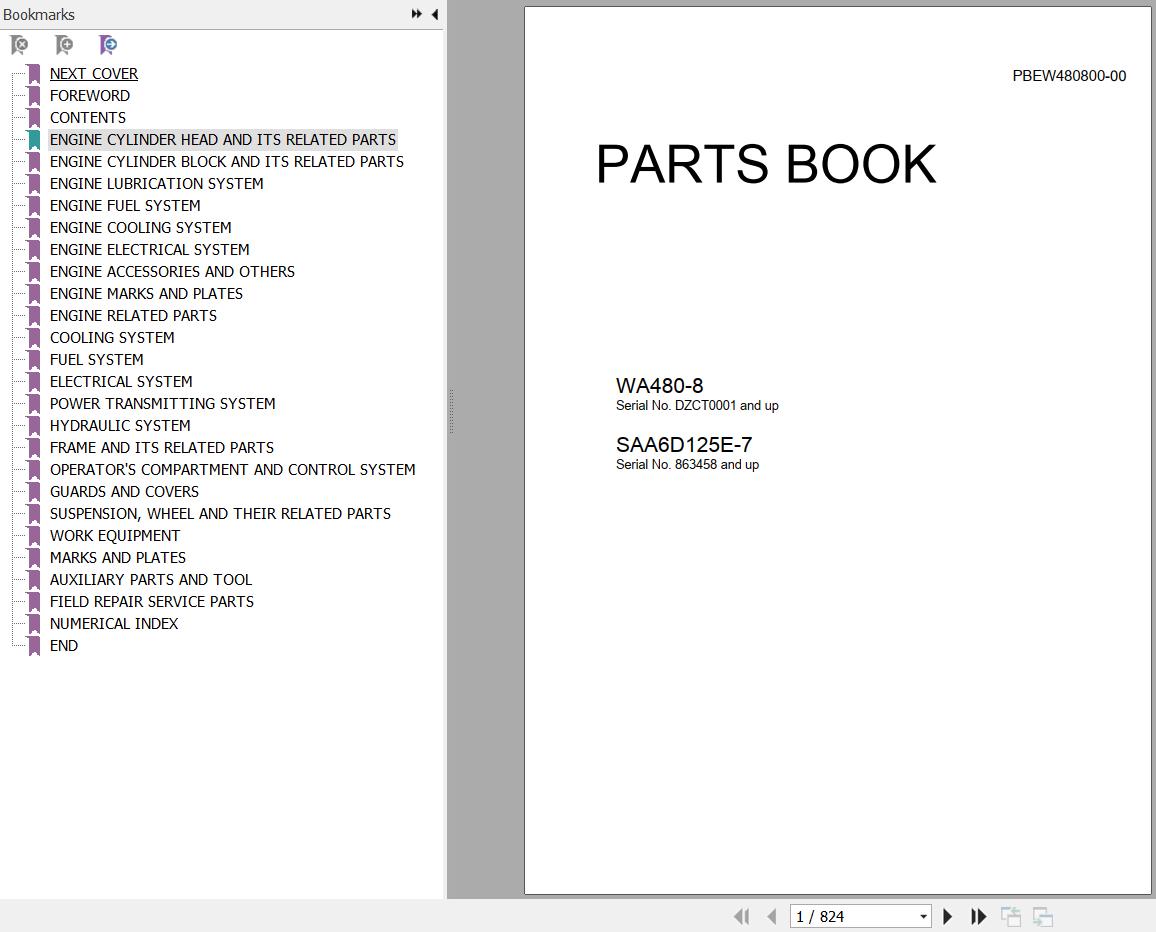The image size is (1156, 932).
Task: Select ENGINE CYLINDER BLOCK AND ITS RELATED PARTS
Action: [x=227, y=161]
